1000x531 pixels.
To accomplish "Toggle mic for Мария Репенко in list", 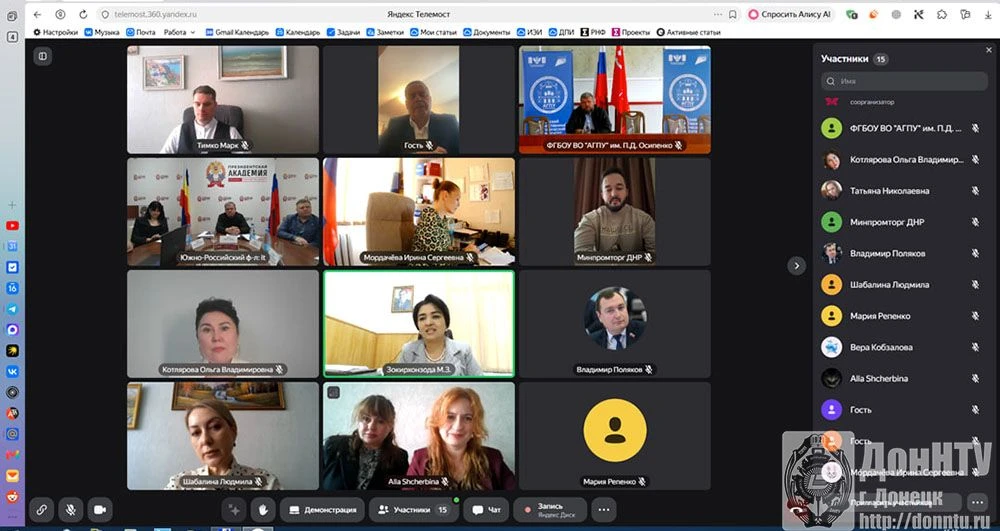I will tap(975, 316).
